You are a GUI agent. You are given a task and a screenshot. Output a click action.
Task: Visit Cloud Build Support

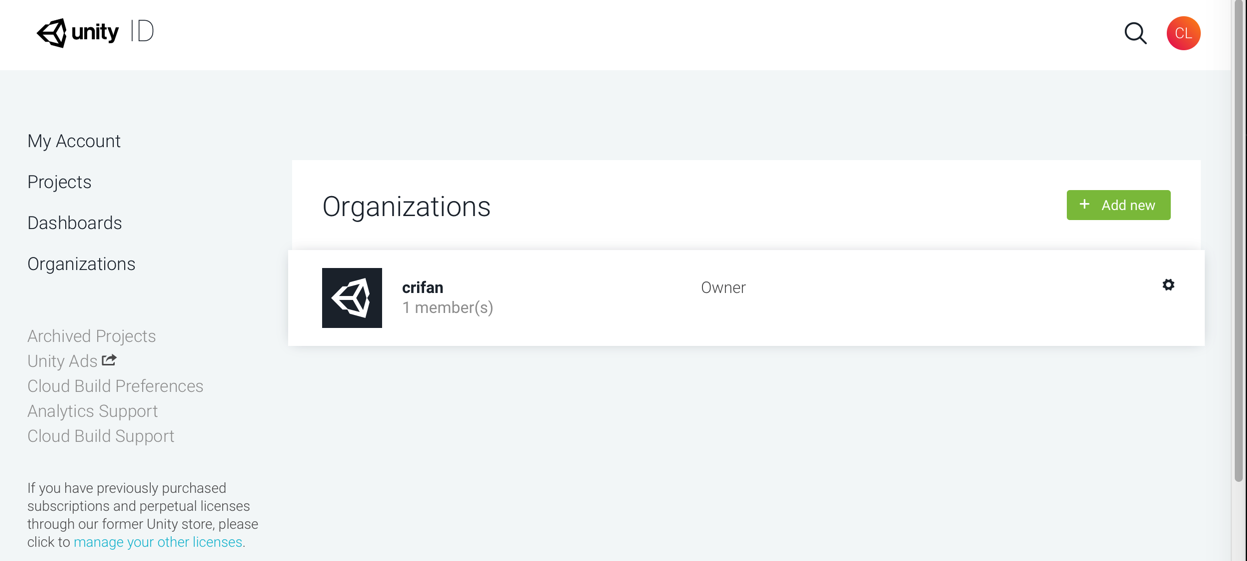[100, 436]
